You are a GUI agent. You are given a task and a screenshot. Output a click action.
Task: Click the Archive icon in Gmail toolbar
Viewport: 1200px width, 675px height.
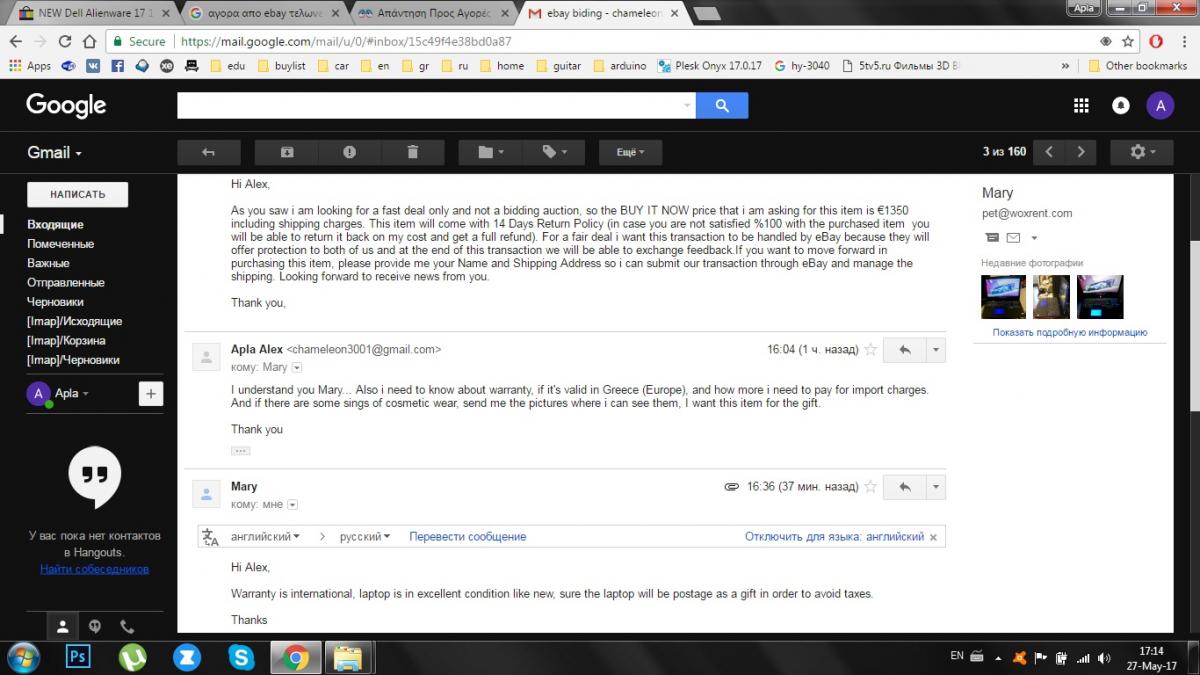coord(286,152)
